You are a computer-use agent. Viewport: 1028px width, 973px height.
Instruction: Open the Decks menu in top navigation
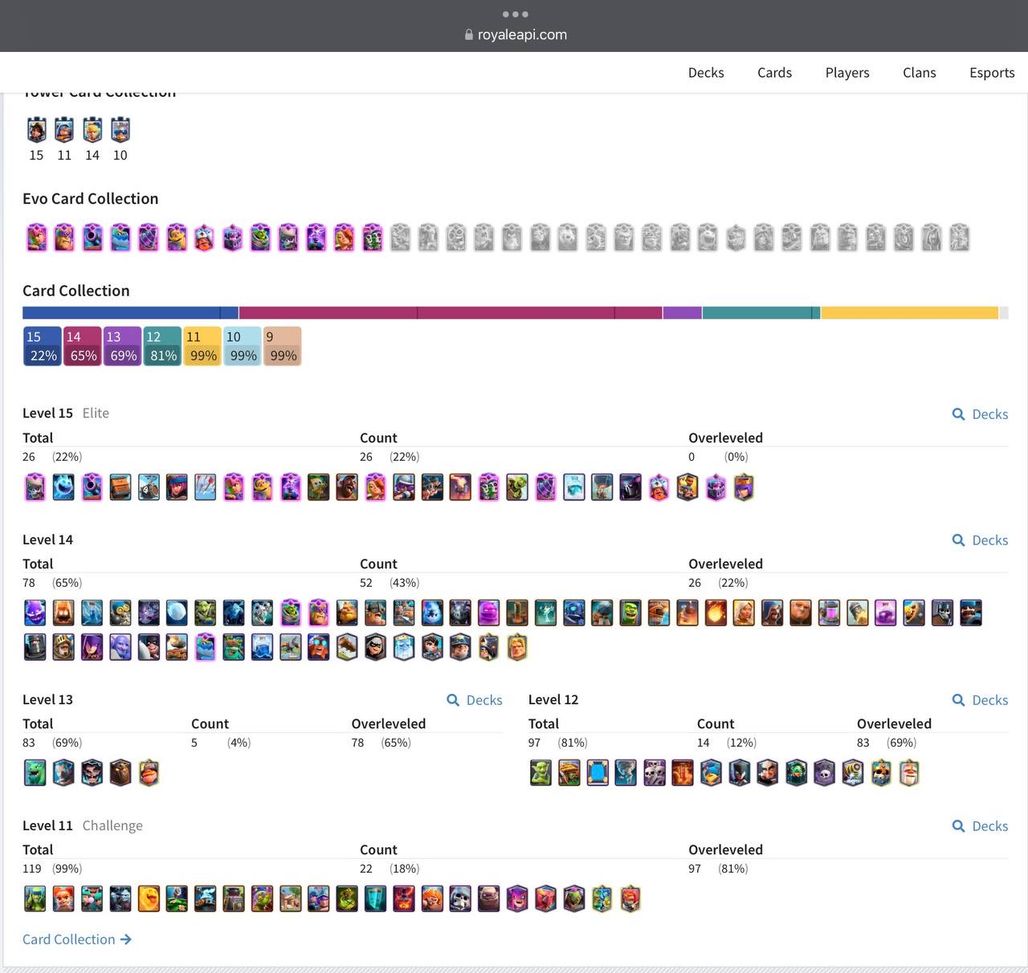click(x=705, y=72)
